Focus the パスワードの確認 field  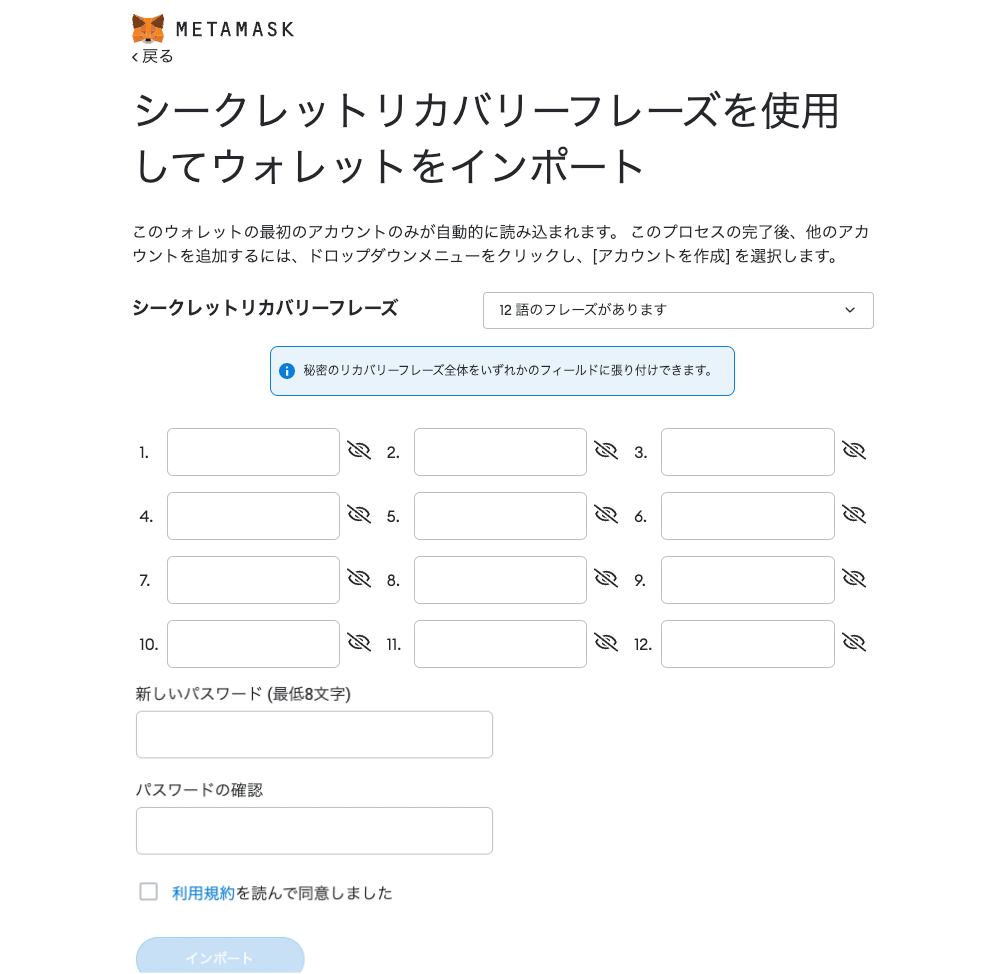(x=314, y=830)
